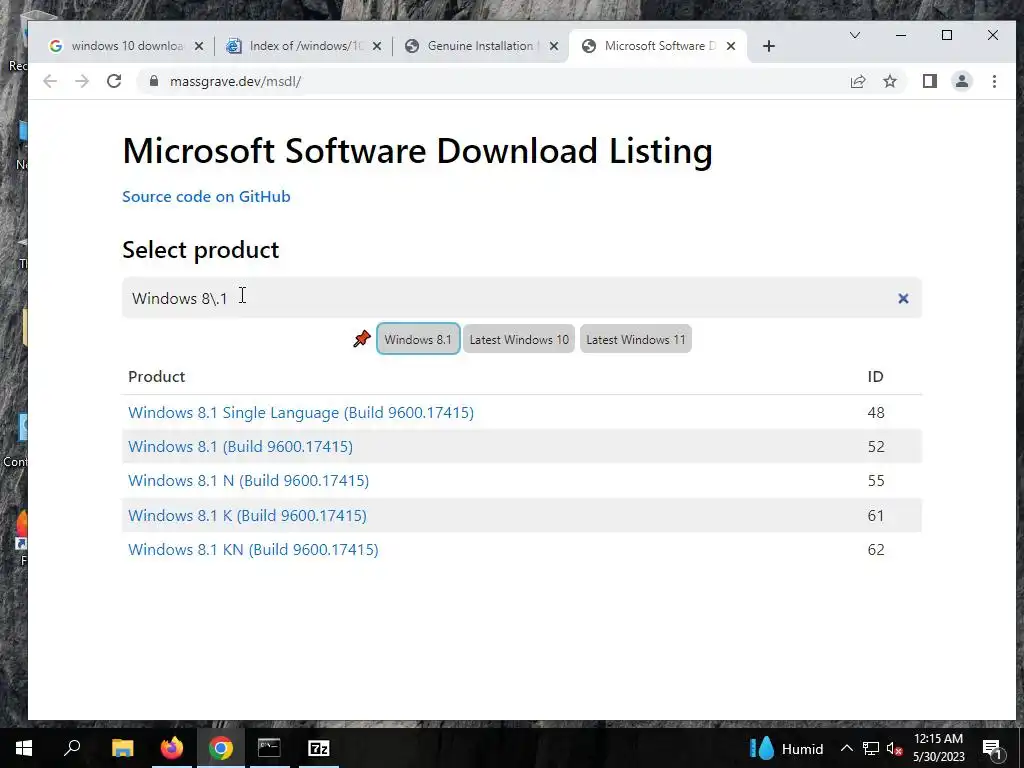The height and width of the screenshot is (768, 1024).
Task: Close the 'windows 10 download' tab
Action: (199, 46)
